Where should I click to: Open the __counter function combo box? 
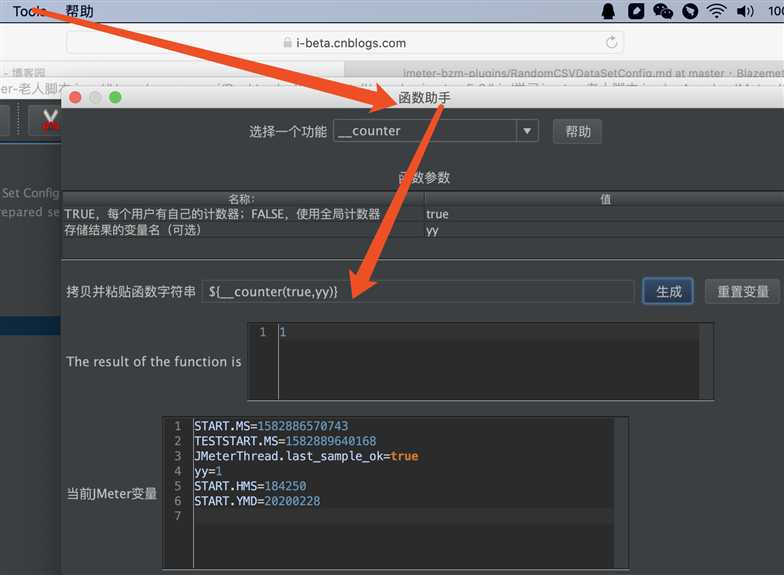(x=436, y=131)
